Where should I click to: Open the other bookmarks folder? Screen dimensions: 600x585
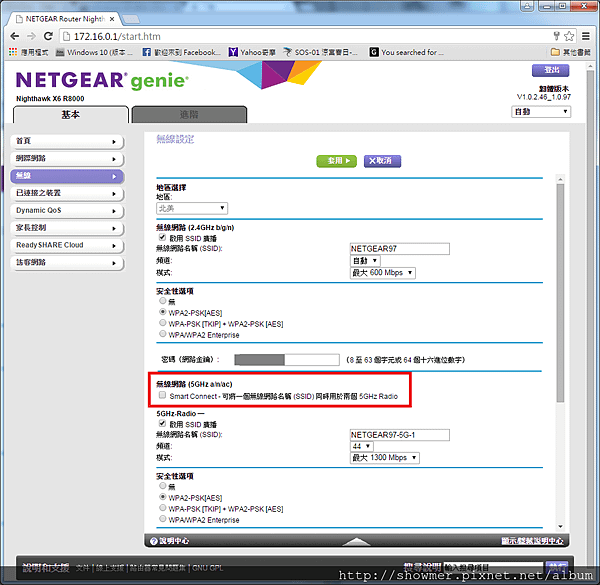click(571, 52)
